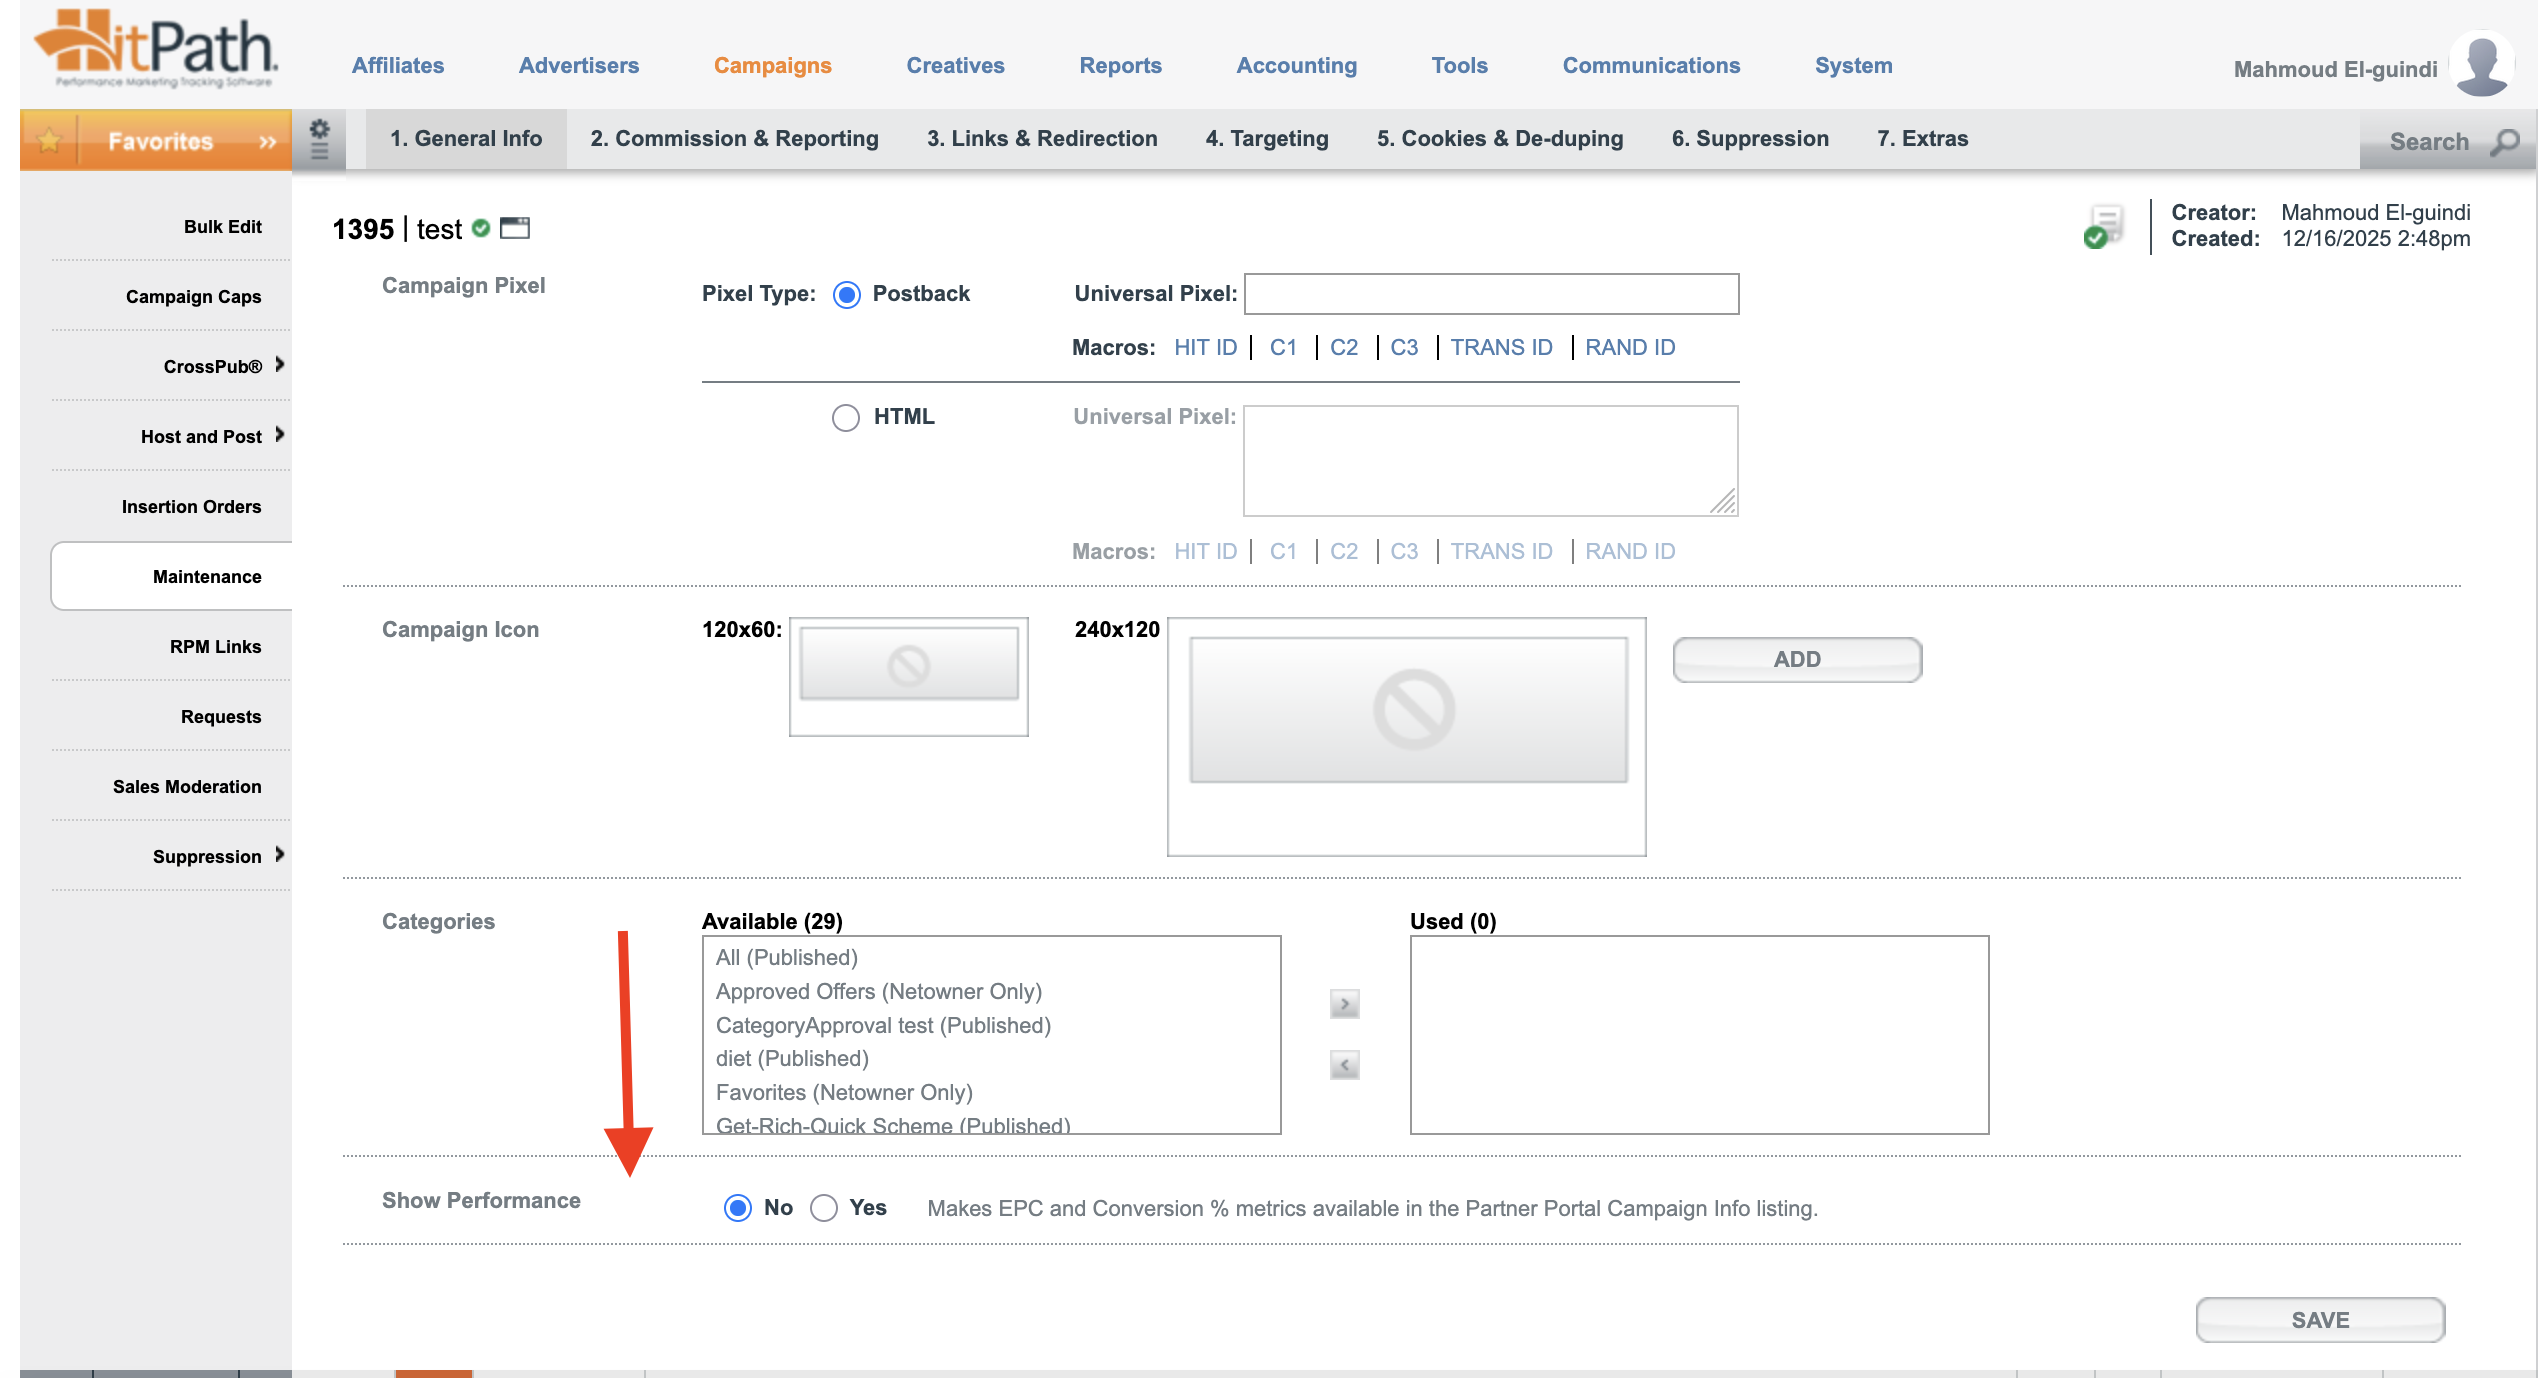Insert the TRANS ID macro link
The width and height of the screenshot is (2538, 1378).
pyautogui.click(x=1501, y=347)
